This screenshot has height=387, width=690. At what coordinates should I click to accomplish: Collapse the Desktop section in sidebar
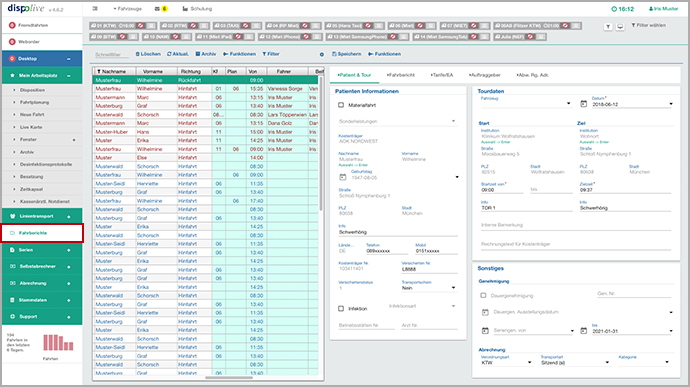click(x=69, y=59)
